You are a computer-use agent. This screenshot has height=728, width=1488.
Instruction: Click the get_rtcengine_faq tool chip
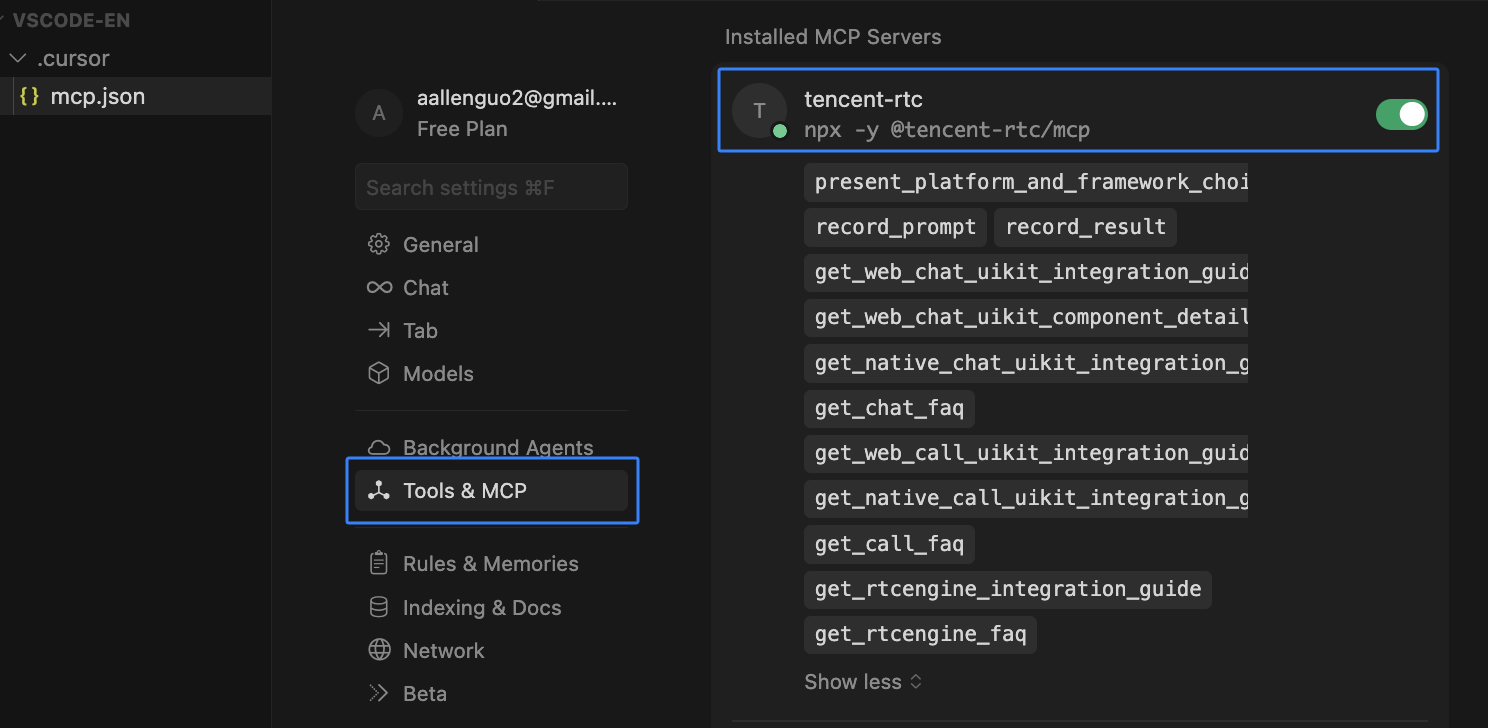pyautogui.click(x=920, y=634)
